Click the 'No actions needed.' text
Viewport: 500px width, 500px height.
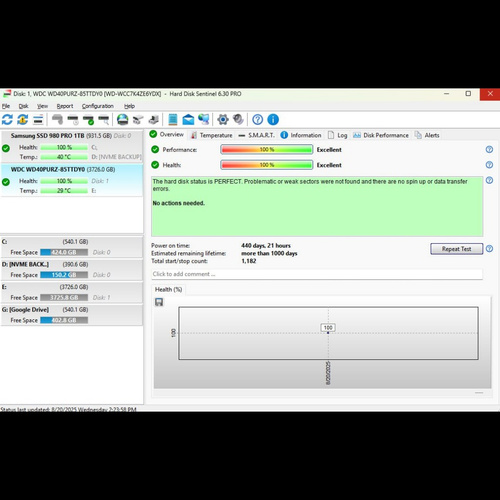point(179,203)
